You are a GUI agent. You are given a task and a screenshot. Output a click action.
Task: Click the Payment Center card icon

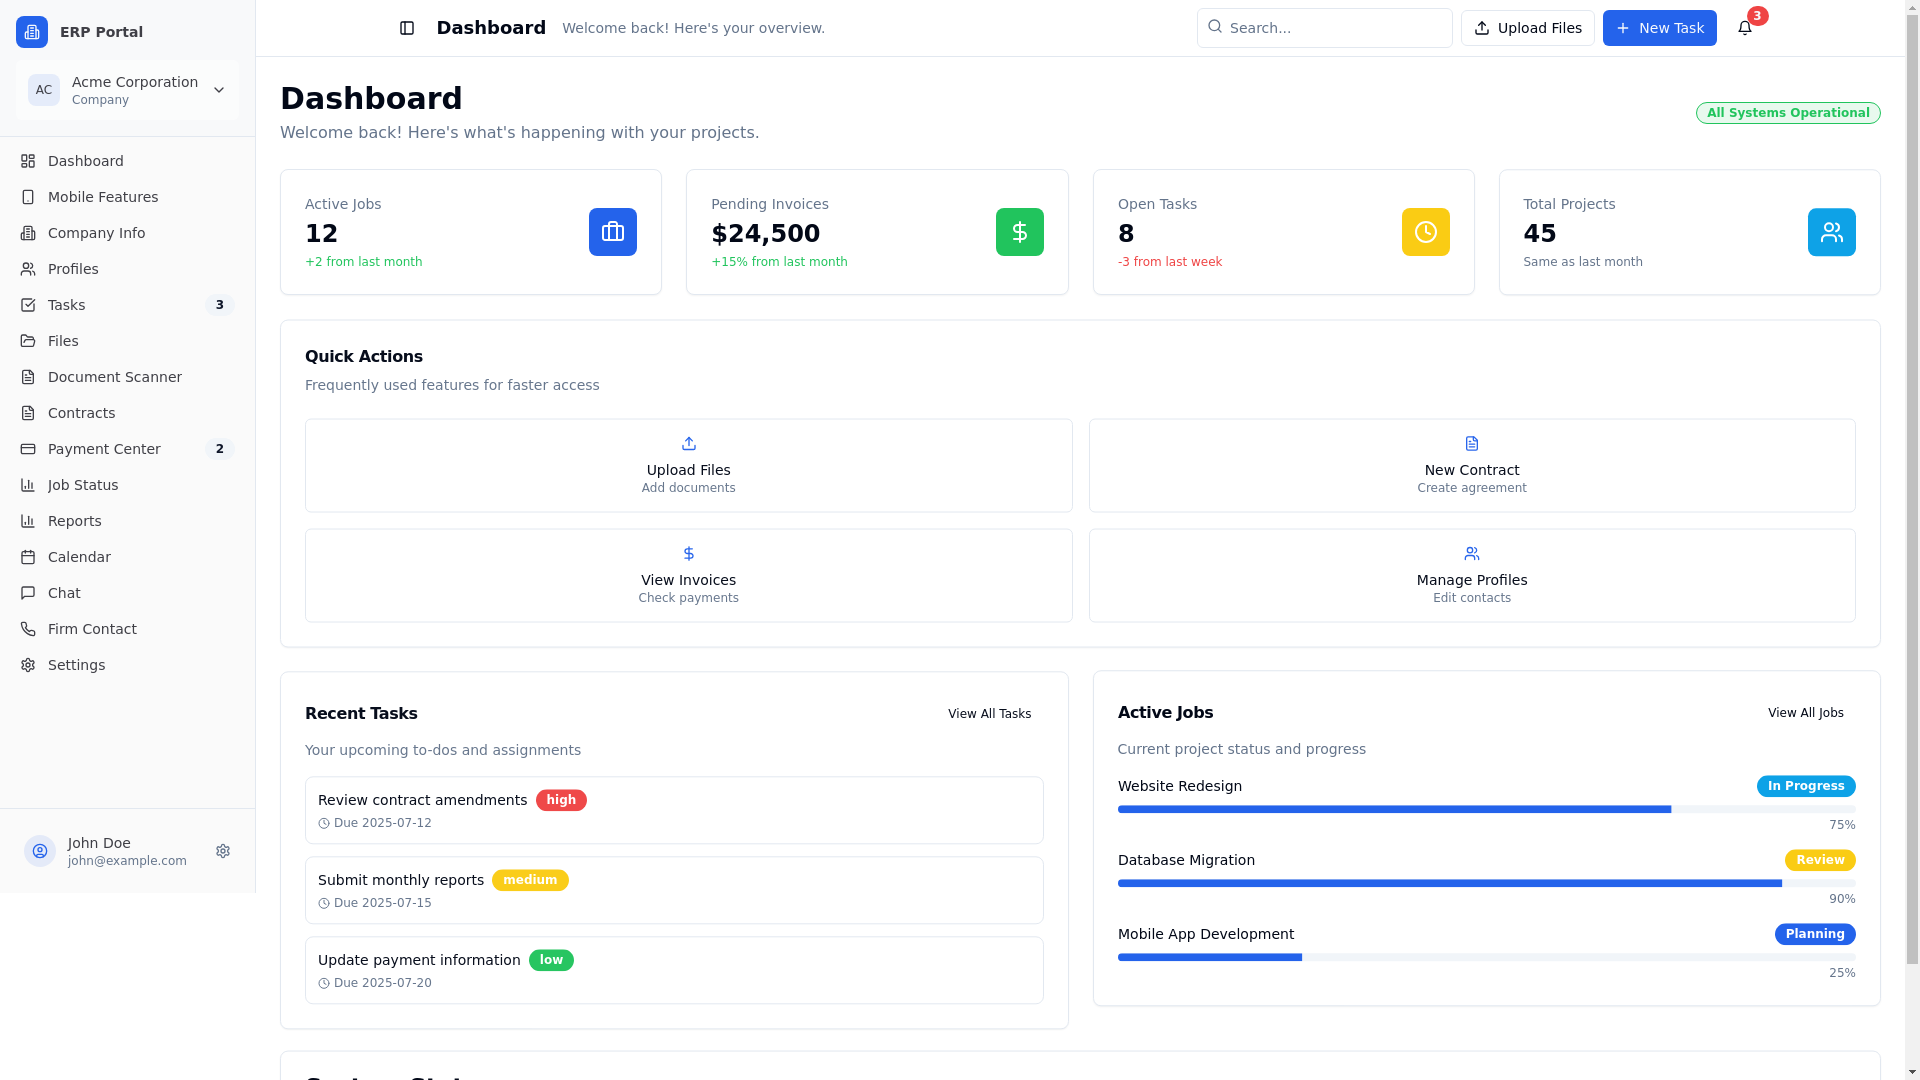pyautogui.click(x=28, y=449)
